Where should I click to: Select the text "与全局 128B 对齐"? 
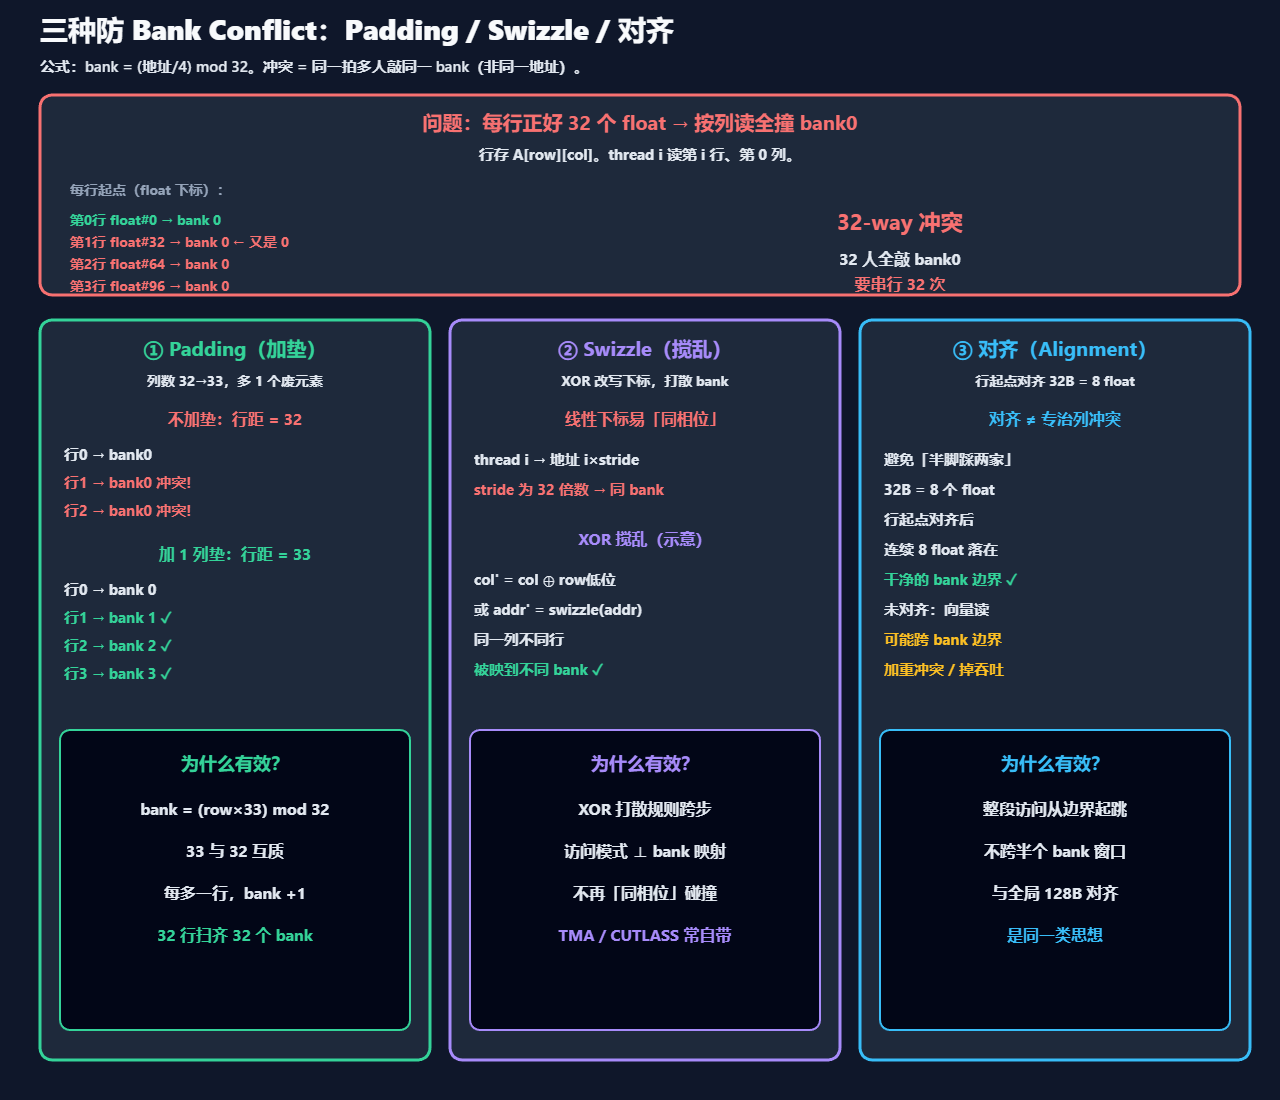pyautogui.click(x=1055, y=893)
